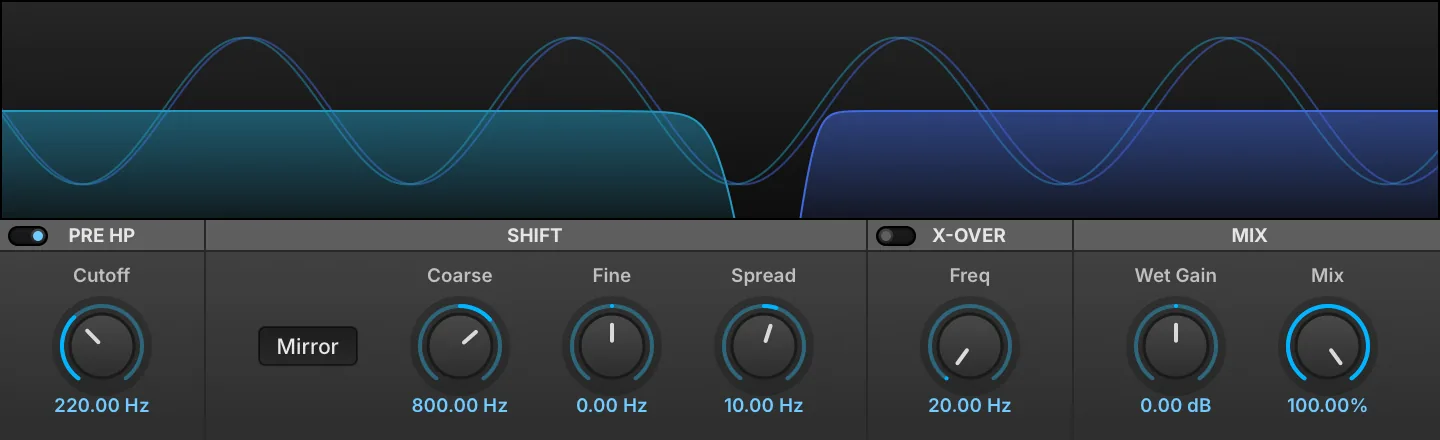Click the X-Over Freq knob
Viewport: 1440px width, 440px height.
pos(970,346)
